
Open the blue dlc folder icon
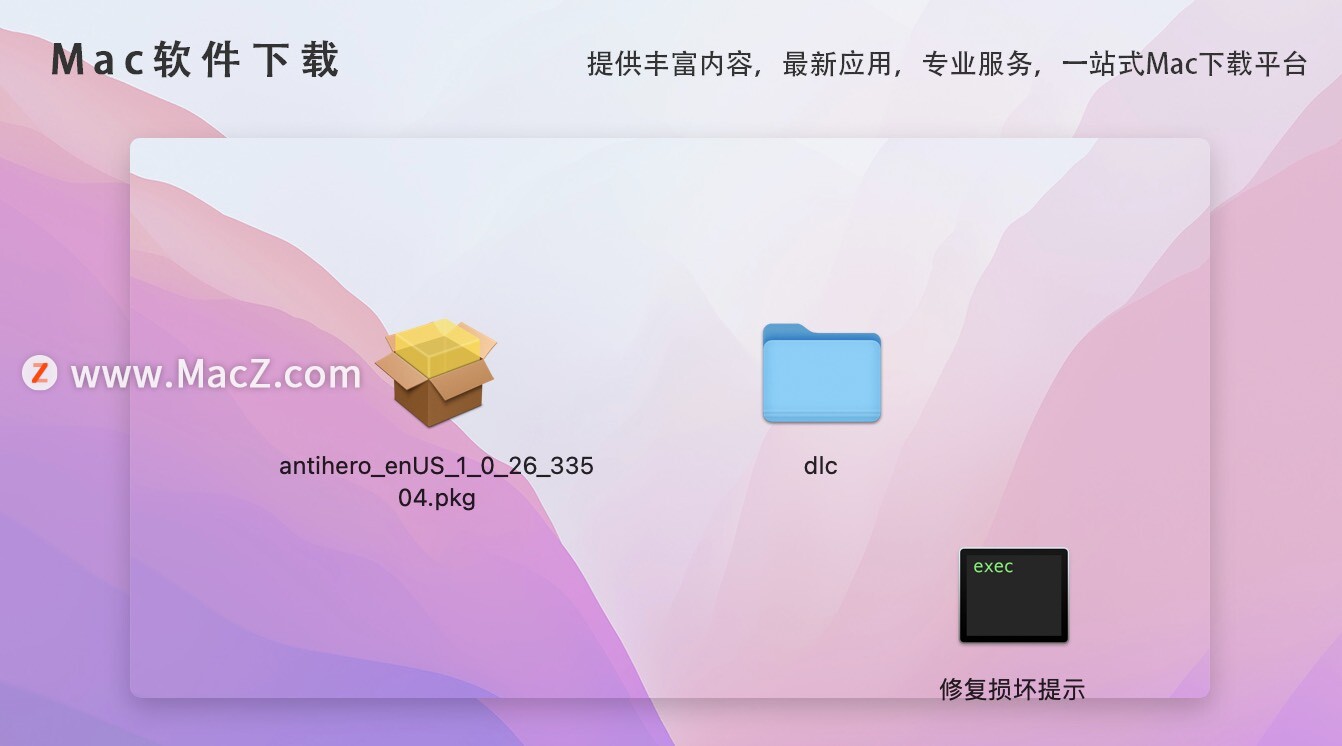(x=821, y=373)
